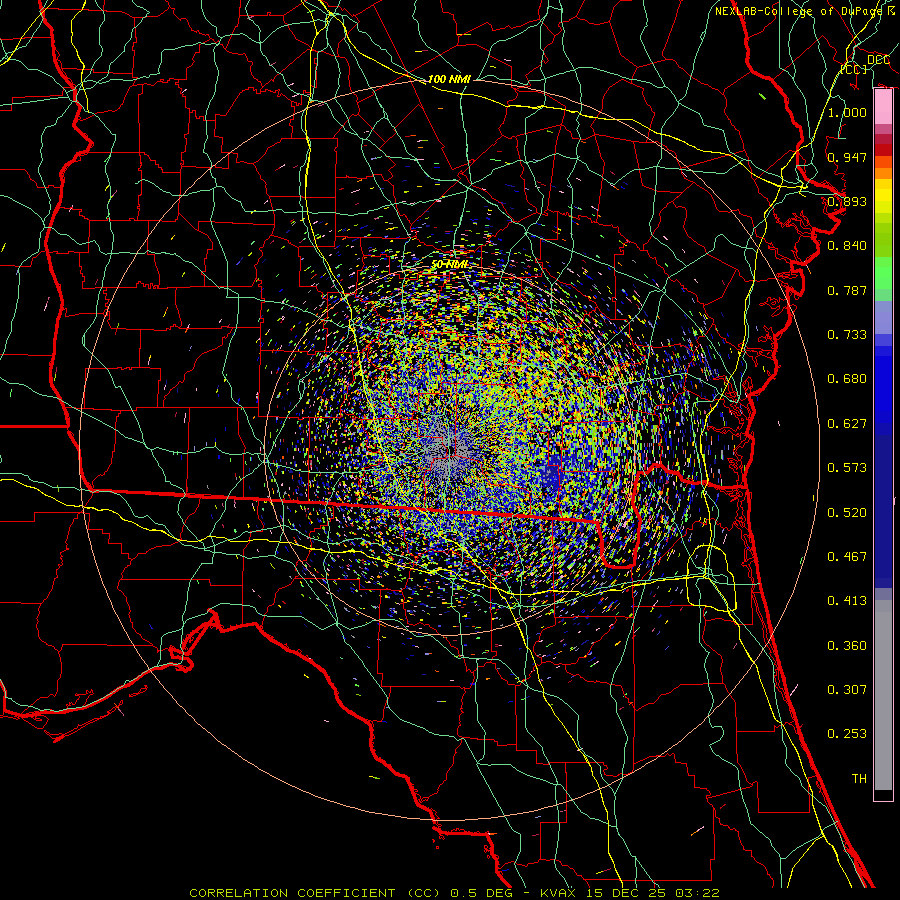
Task: Click the pink segment of the color bar
Action: tap(883, 107)
